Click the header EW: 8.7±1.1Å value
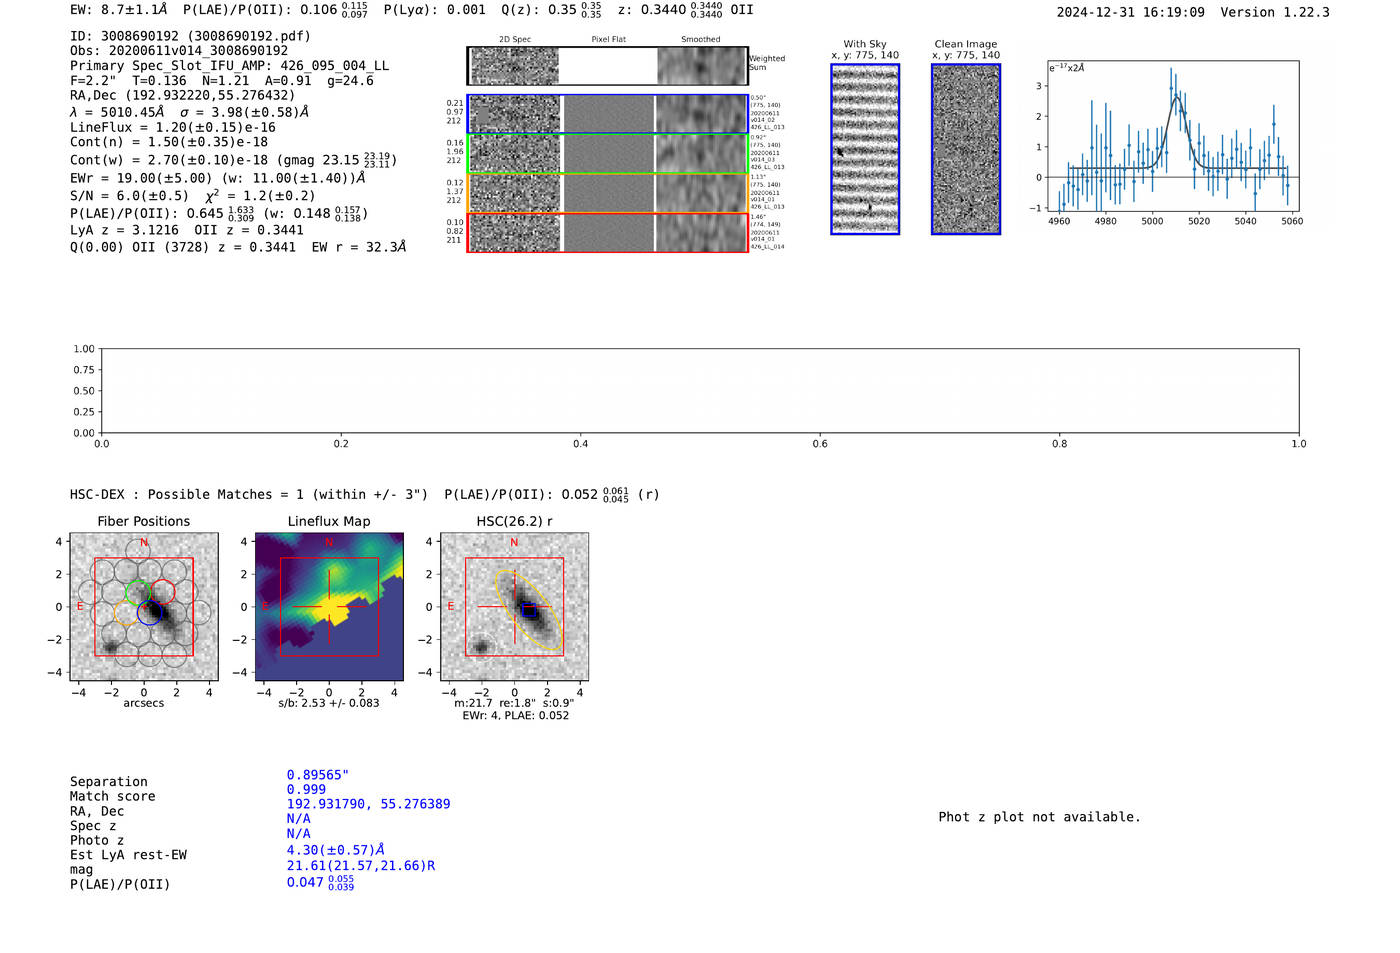 point(119,10)
